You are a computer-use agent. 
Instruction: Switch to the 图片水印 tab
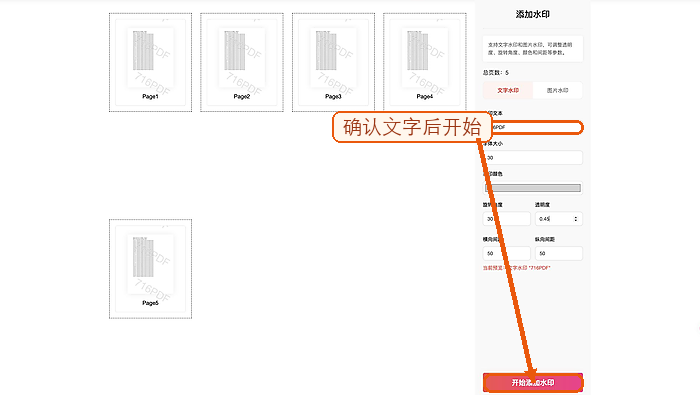558,90
